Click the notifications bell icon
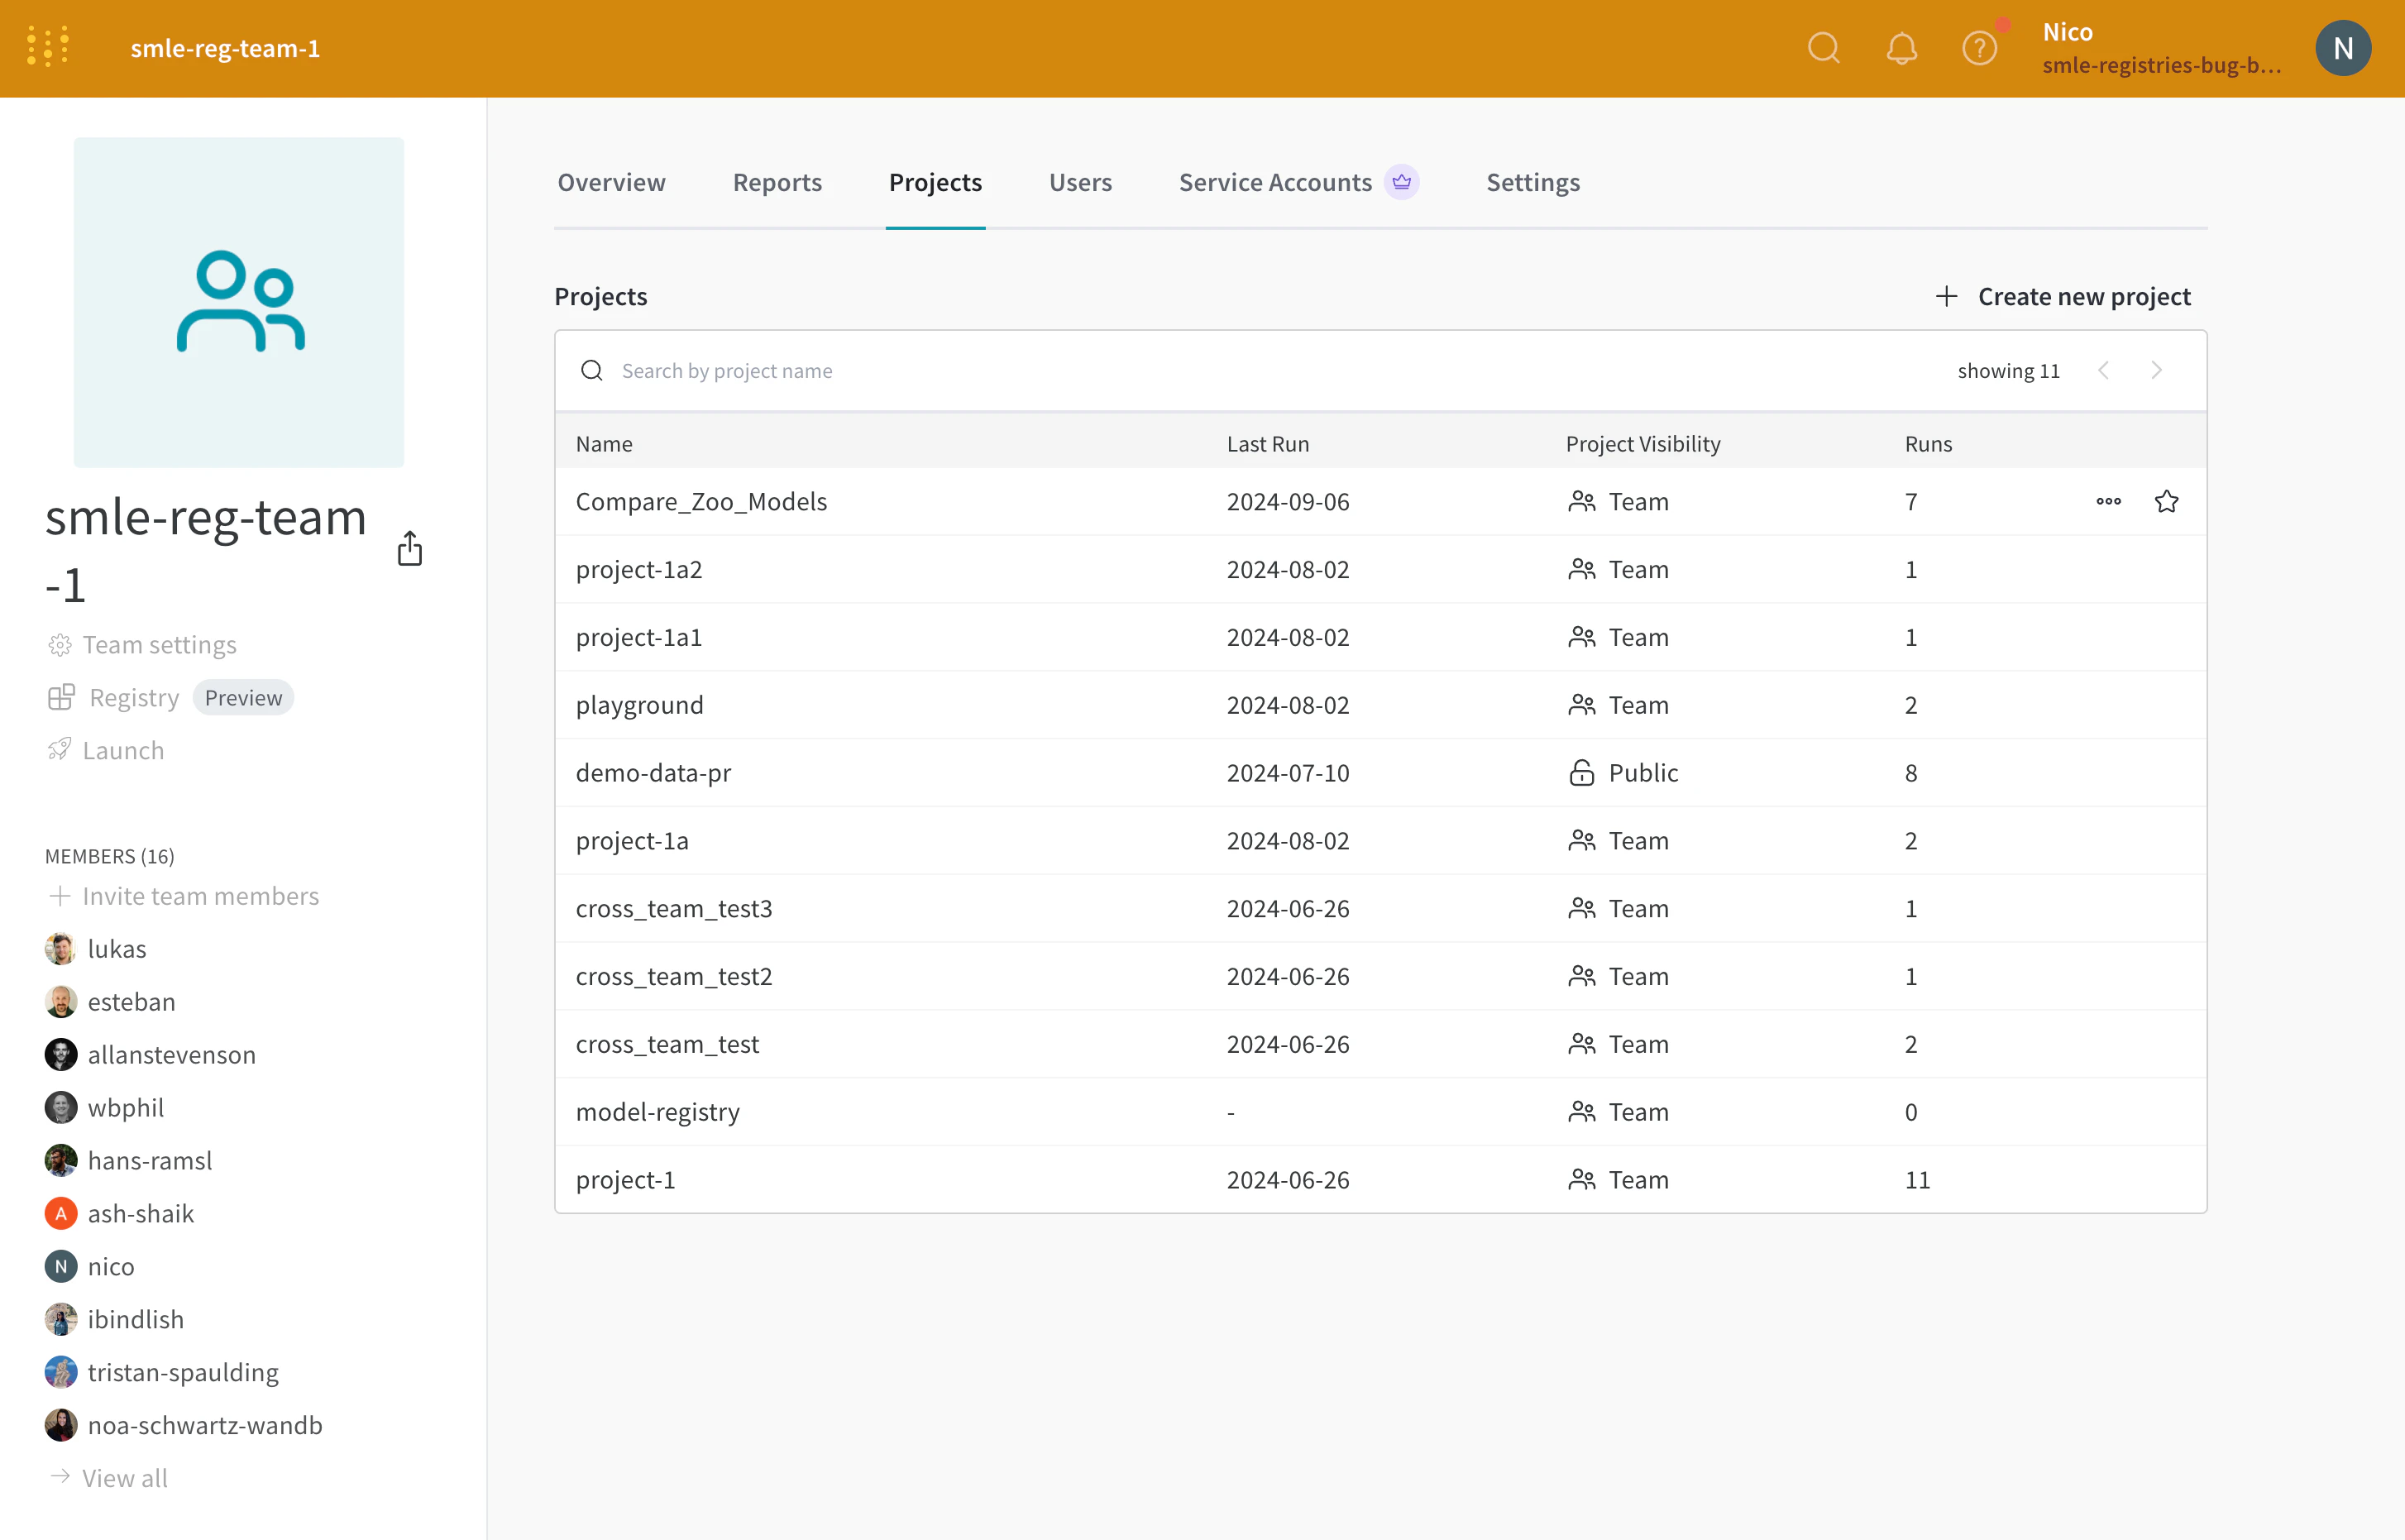 [x=1901, y=48]
